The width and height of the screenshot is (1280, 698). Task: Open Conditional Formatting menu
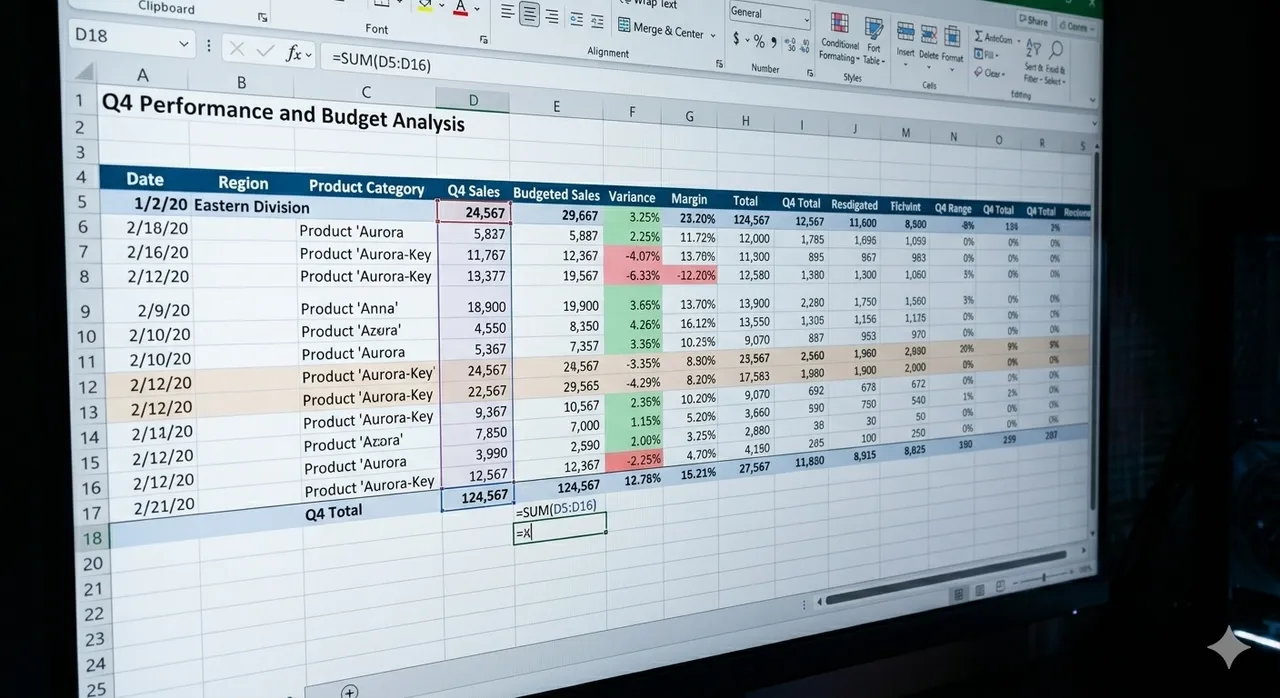click(x=839, y=39)
